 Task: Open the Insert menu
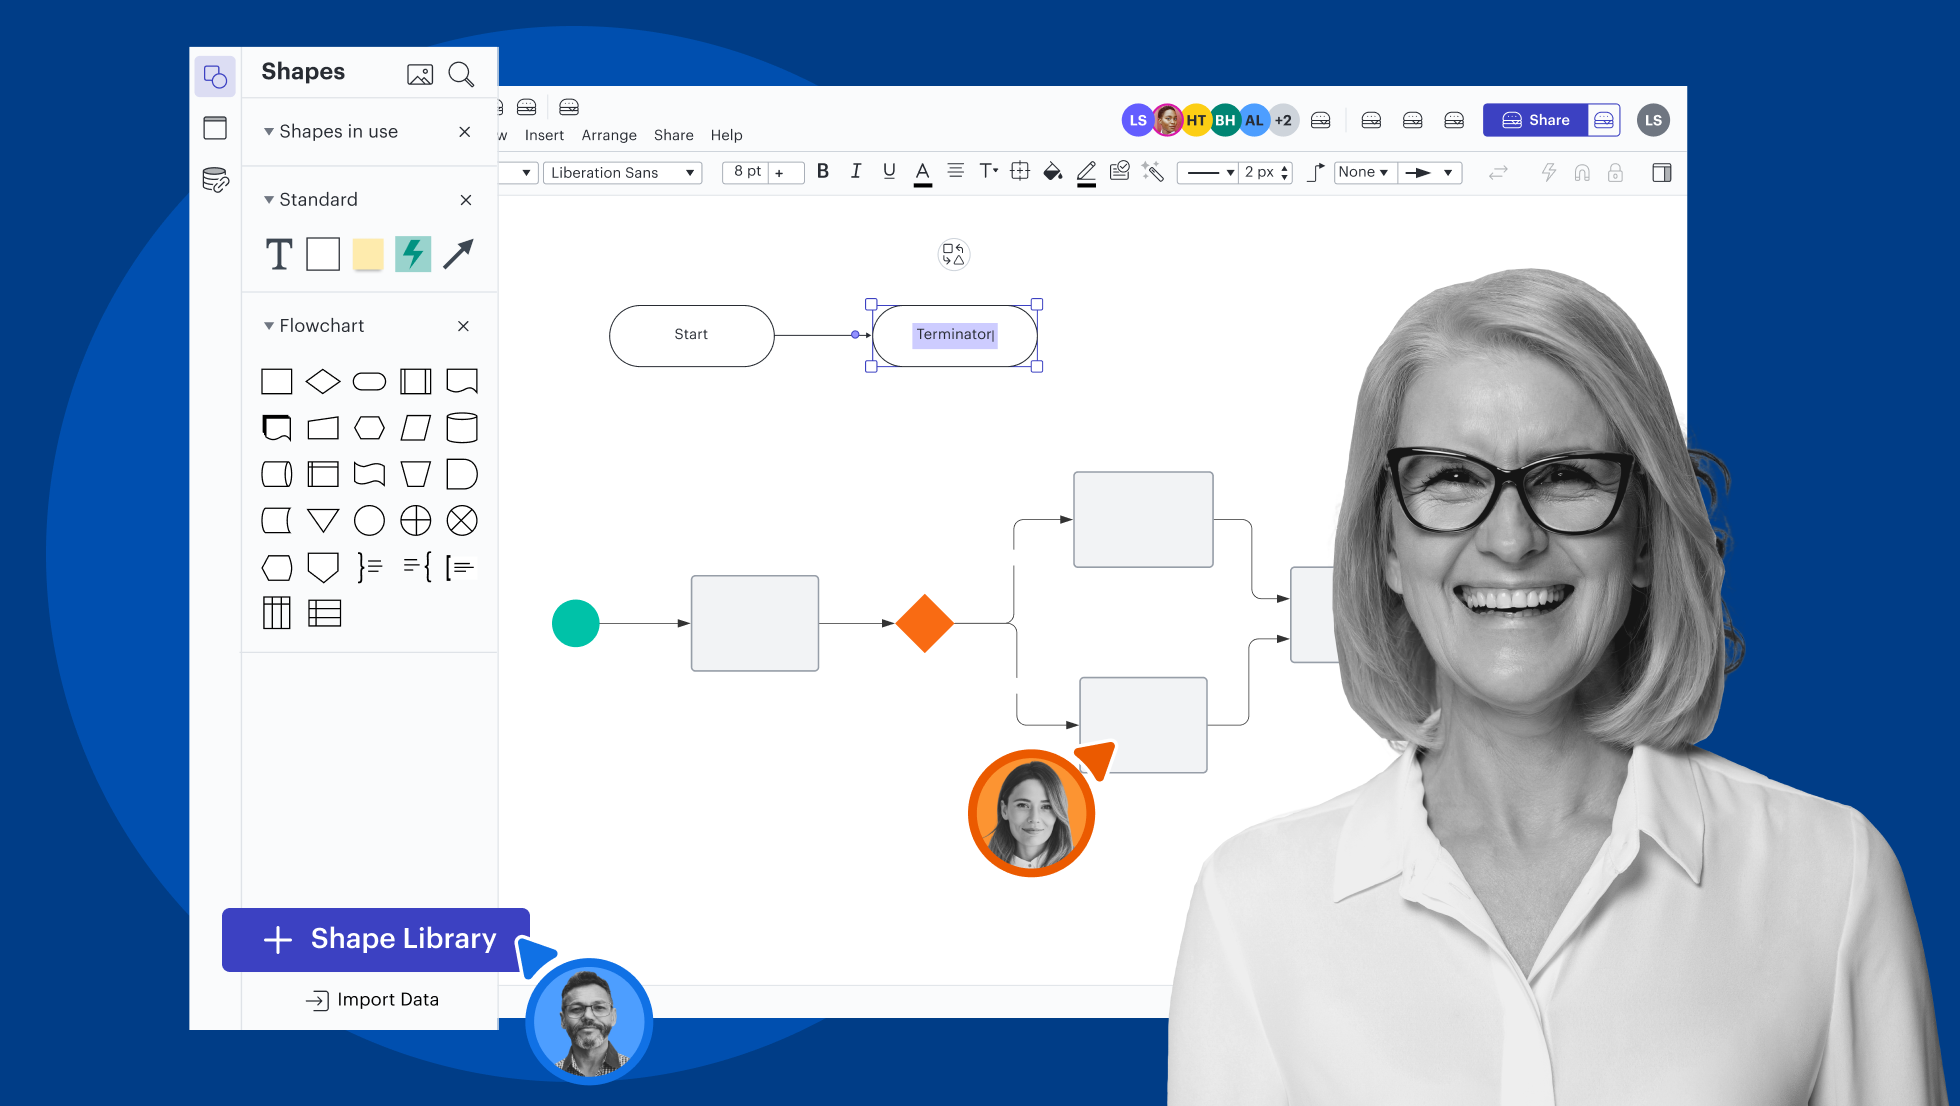tap(544, 135)
